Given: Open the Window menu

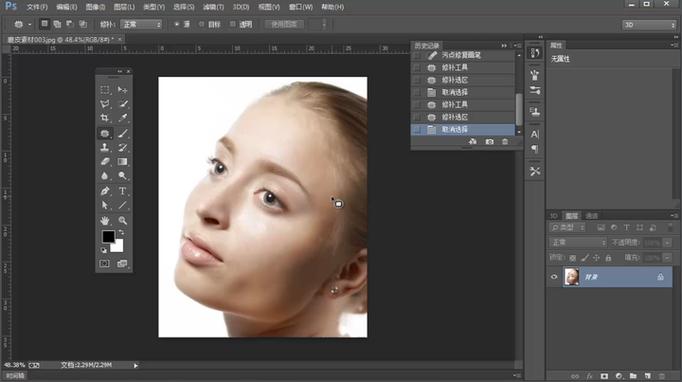Looking at the screenshot, I should coord(301,7).
